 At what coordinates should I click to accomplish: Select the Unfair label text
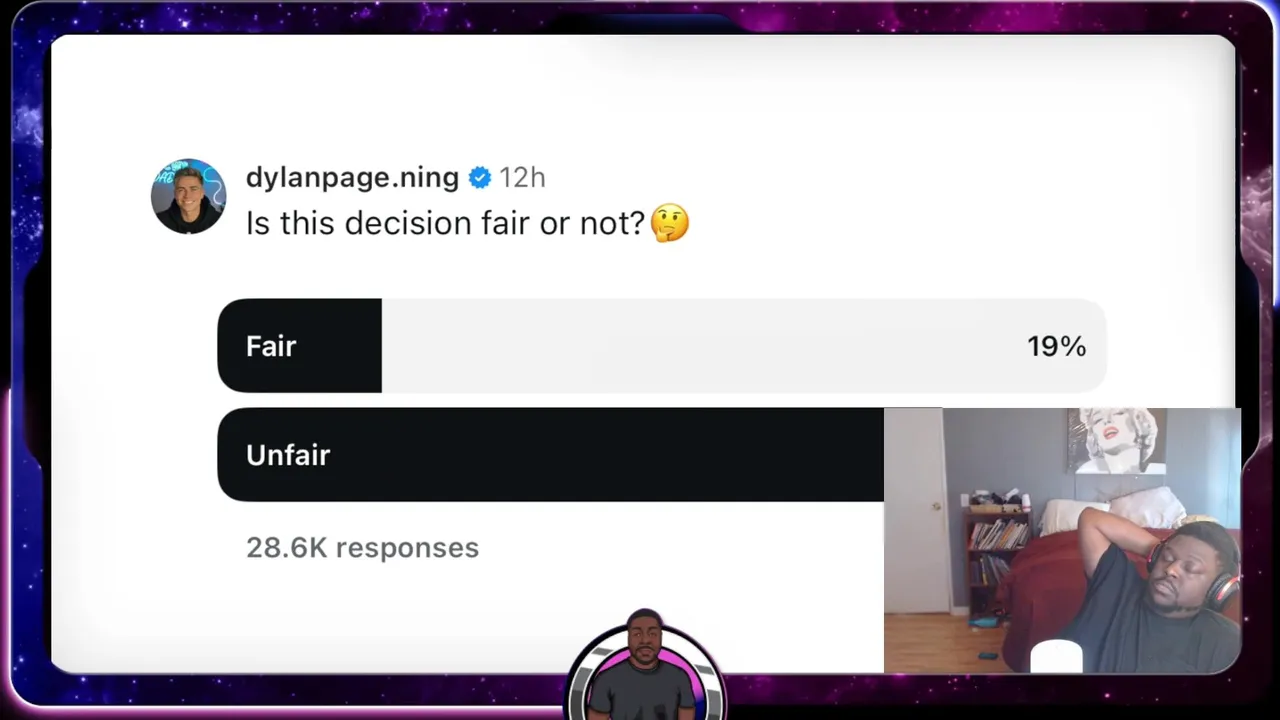click(x=288, y=455)
